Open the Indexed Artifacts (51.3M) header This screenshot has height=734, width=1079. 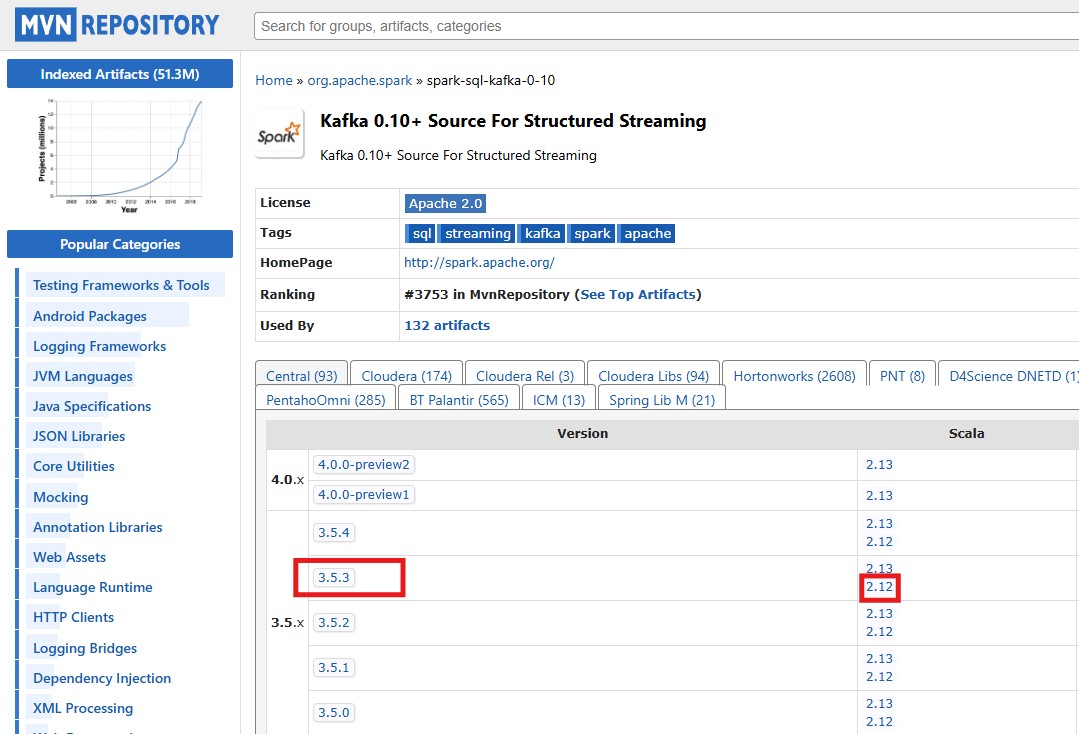pyautogui.click(x=120, y=74)
